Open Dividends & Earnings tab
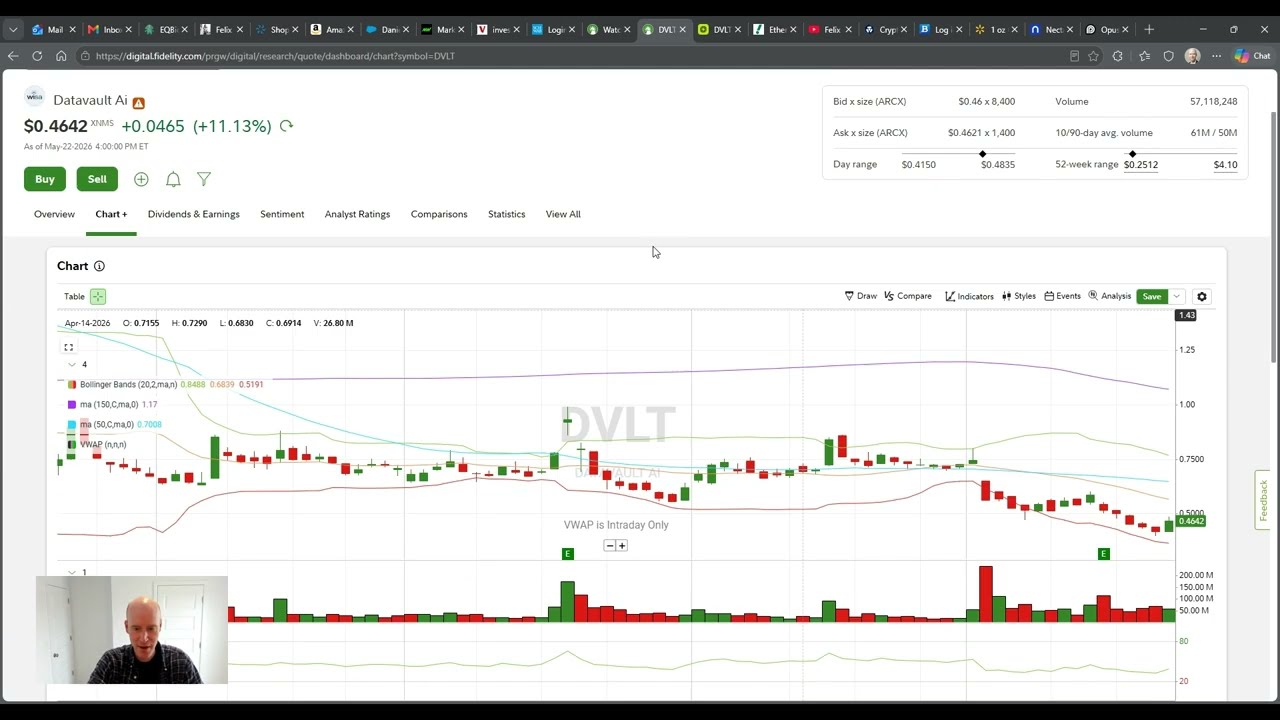 (194, 214)
